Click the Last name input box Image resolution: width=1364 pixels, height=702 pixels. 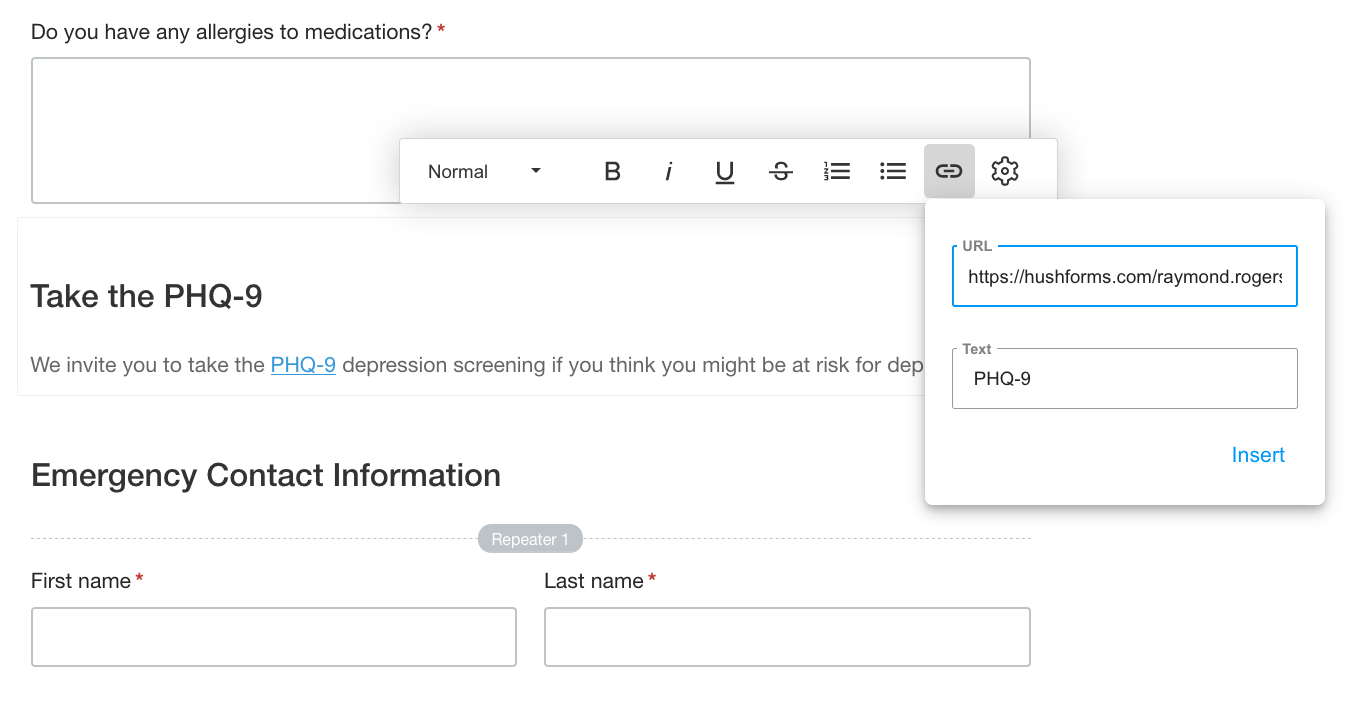click(786, 637)
